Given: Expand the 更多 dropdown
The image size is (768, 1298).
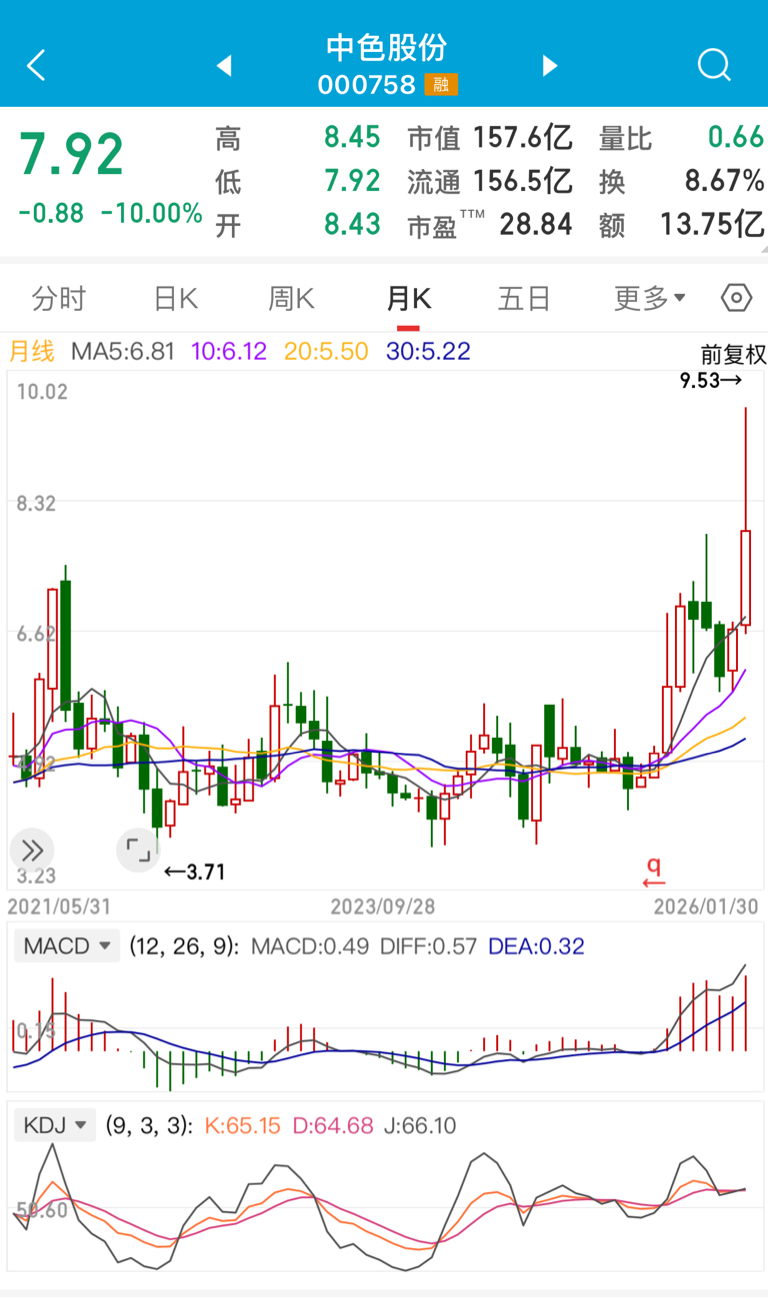Looking at the screenshot, I should 649,298.
